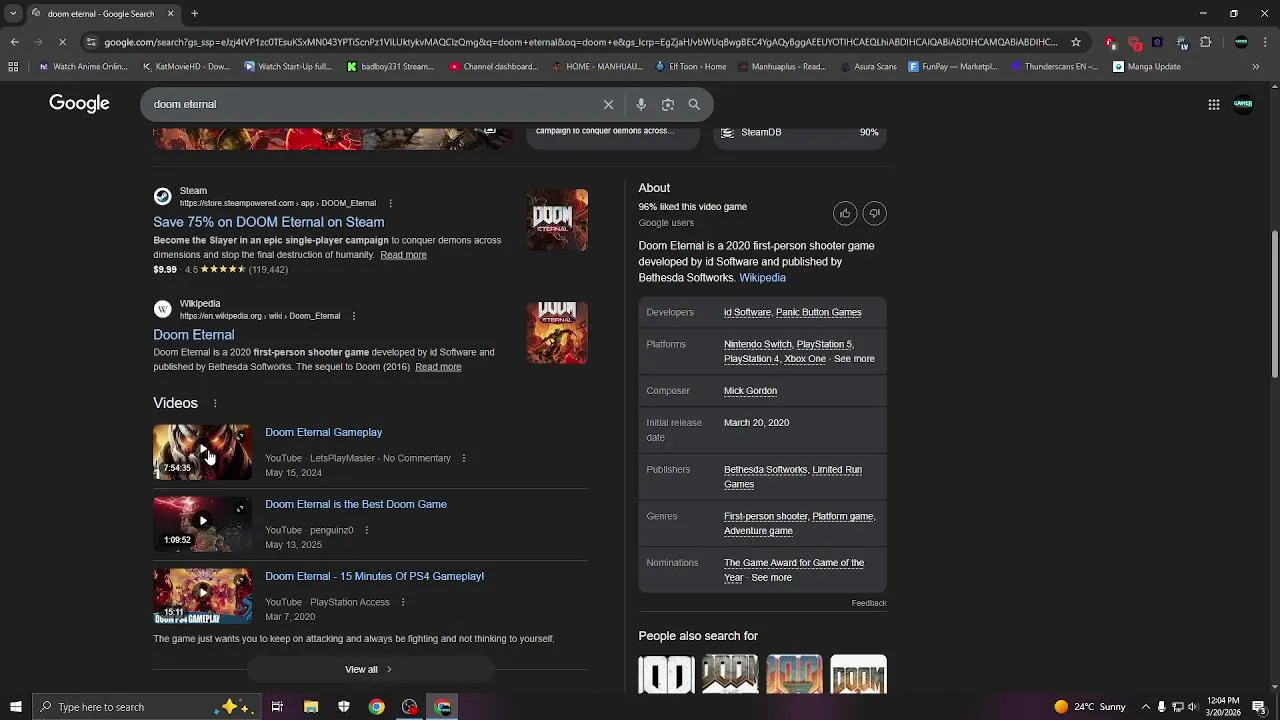
Task: Click the page vertical scrollbar thumb
Action: 1274,305
